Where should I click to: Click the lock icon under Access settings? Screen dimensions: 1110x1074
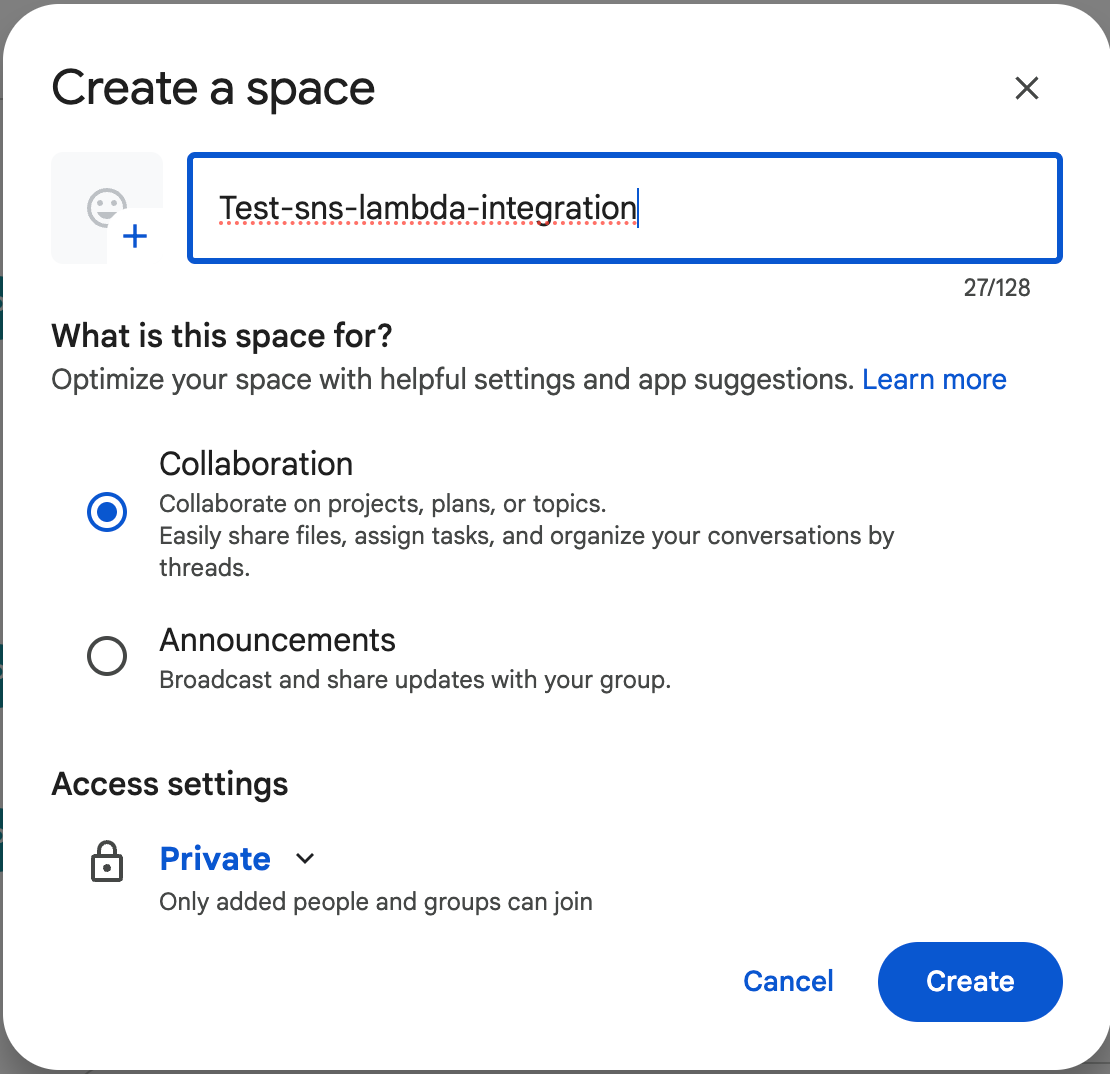(107, 861)
